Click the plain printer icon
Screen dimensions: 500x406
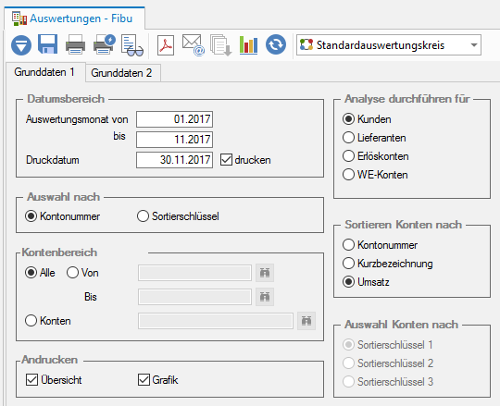click(x=75, y=45)
